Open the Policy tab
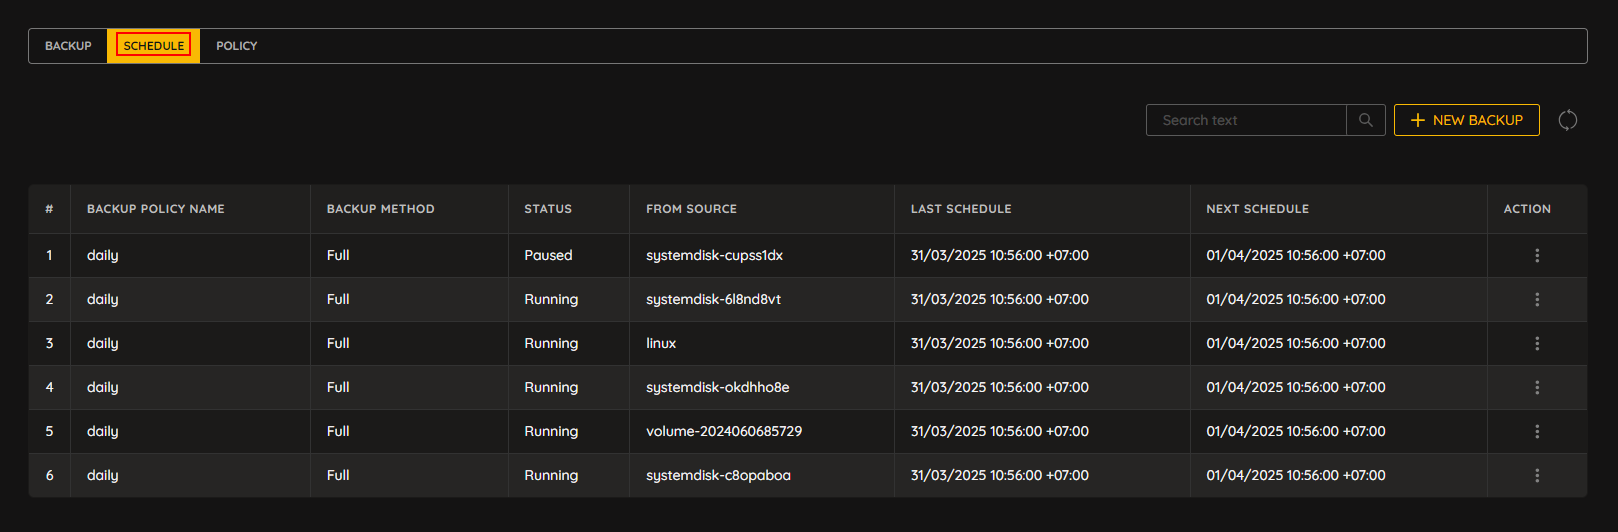Image resolution: width=1618 pixels, height=532 pixels. click(x=237, y=46)
